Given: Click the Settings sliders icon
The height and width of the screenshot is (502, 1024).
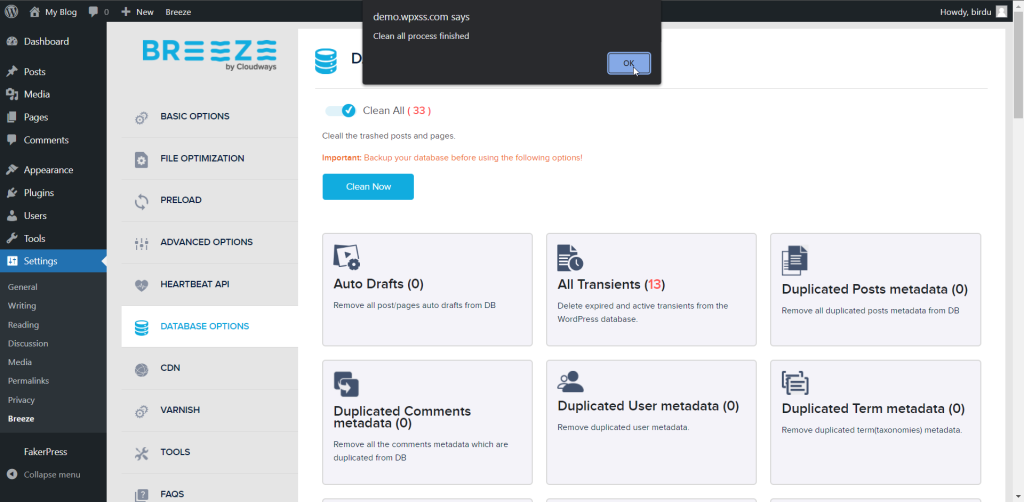Looking at the screenshot, I should 12,261.
